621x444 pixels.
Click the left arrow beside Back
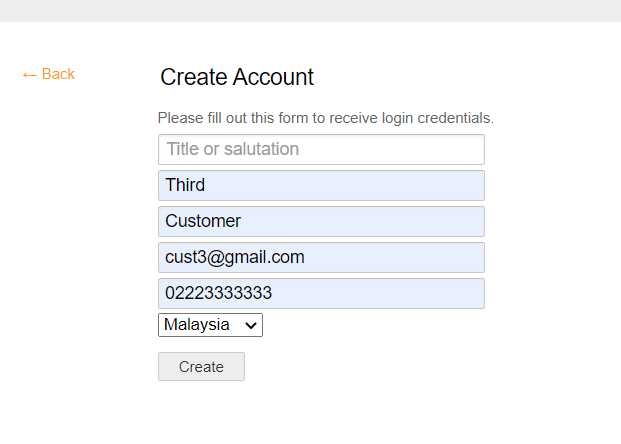[x=29, y=75]
